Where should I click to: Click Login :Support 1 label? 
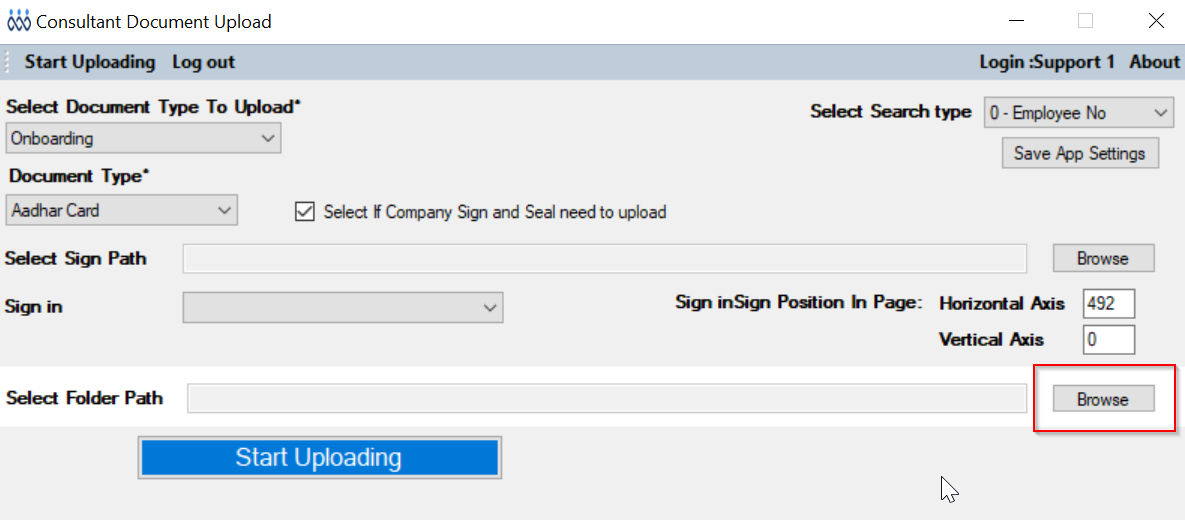1046,62
